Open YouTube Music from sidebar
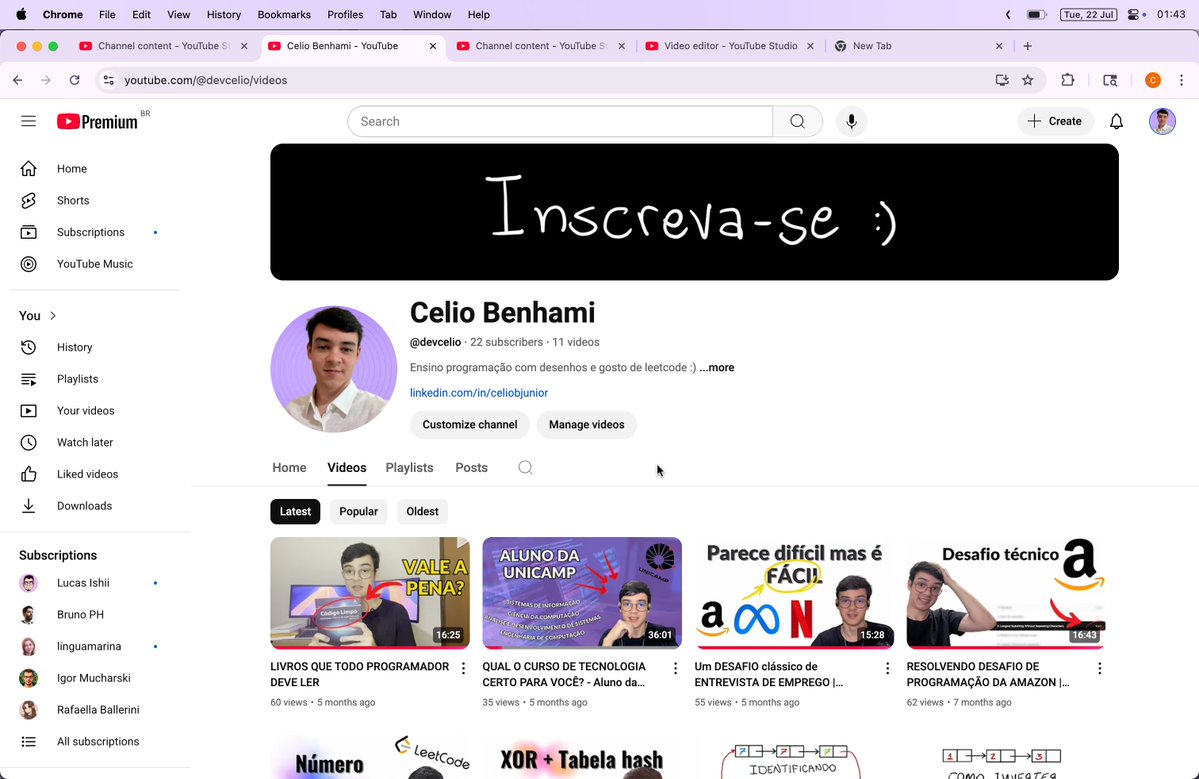 click(x=95, y=264)
